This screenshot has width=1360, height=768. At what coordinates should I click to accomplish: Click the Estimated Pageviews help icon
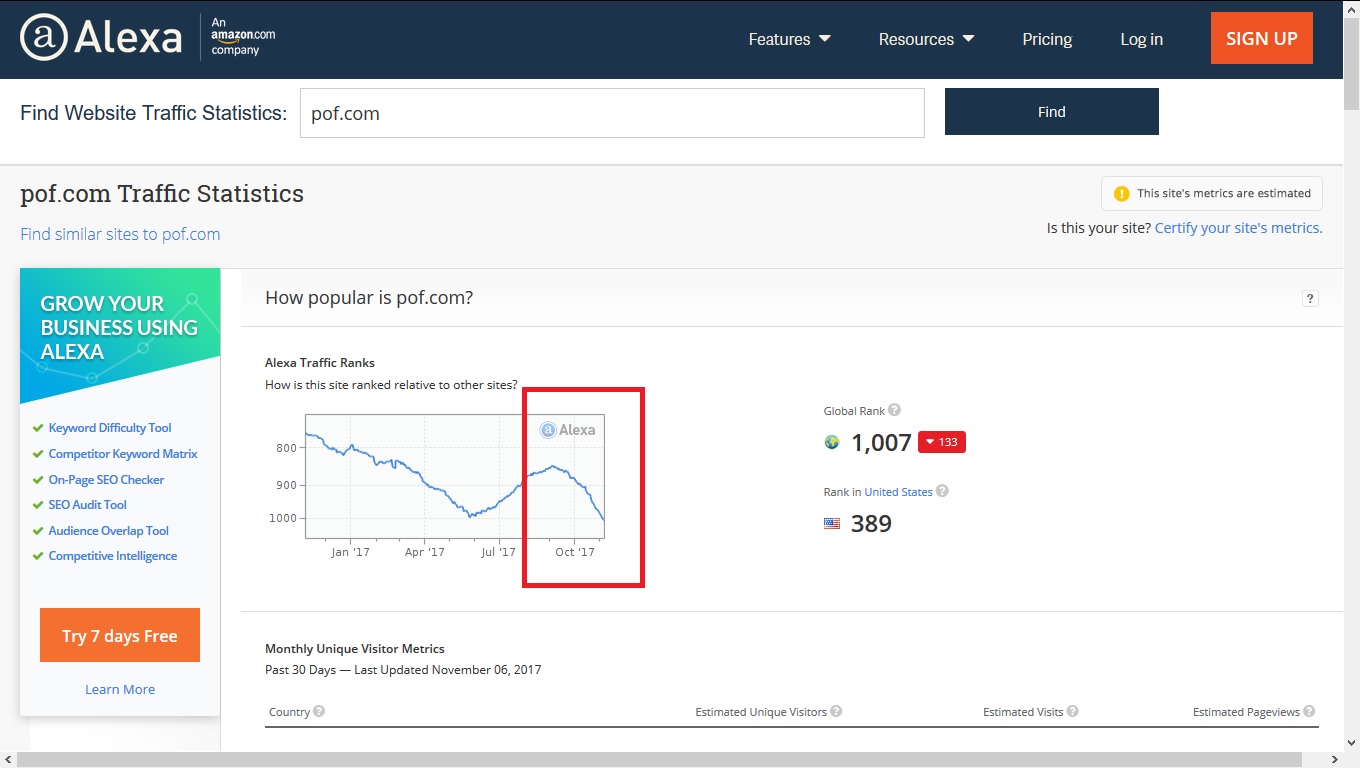pyautogui.click(x=1308, y=711)
